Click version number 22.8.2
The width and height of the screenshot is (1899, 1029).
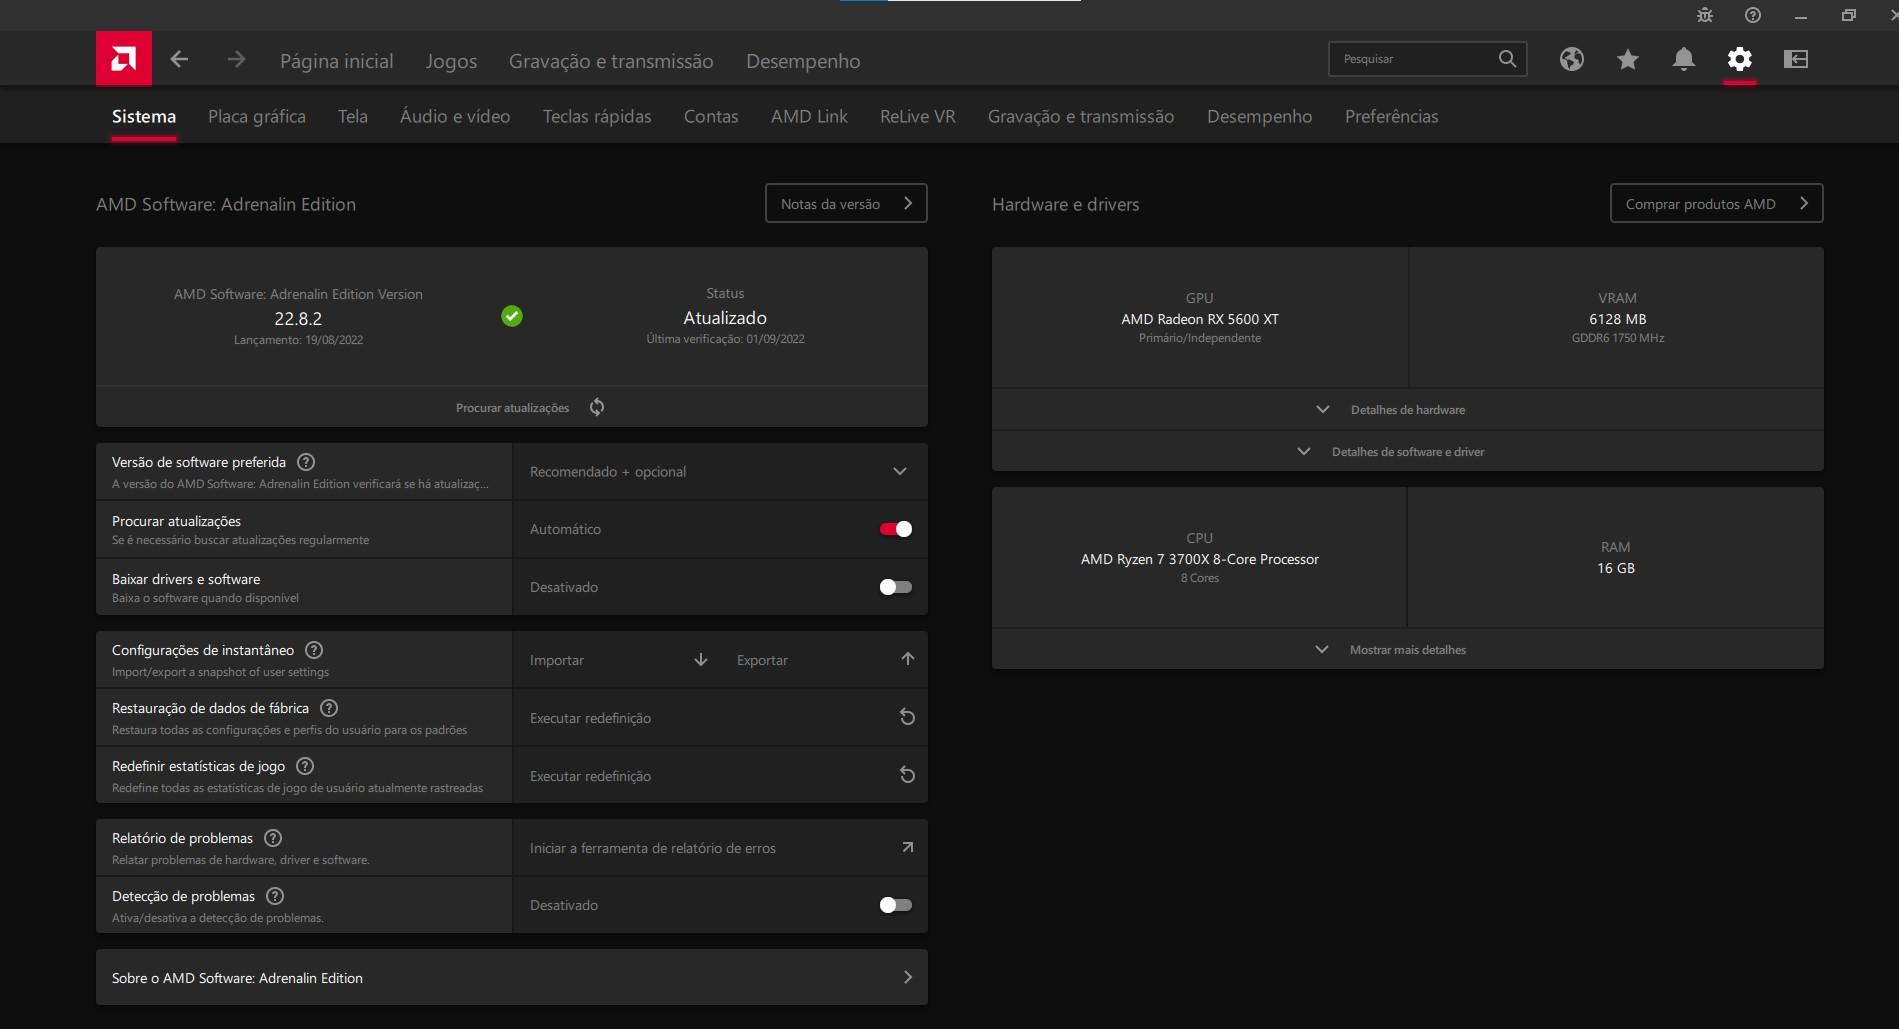pyautogui.click(x=298, y=319)
